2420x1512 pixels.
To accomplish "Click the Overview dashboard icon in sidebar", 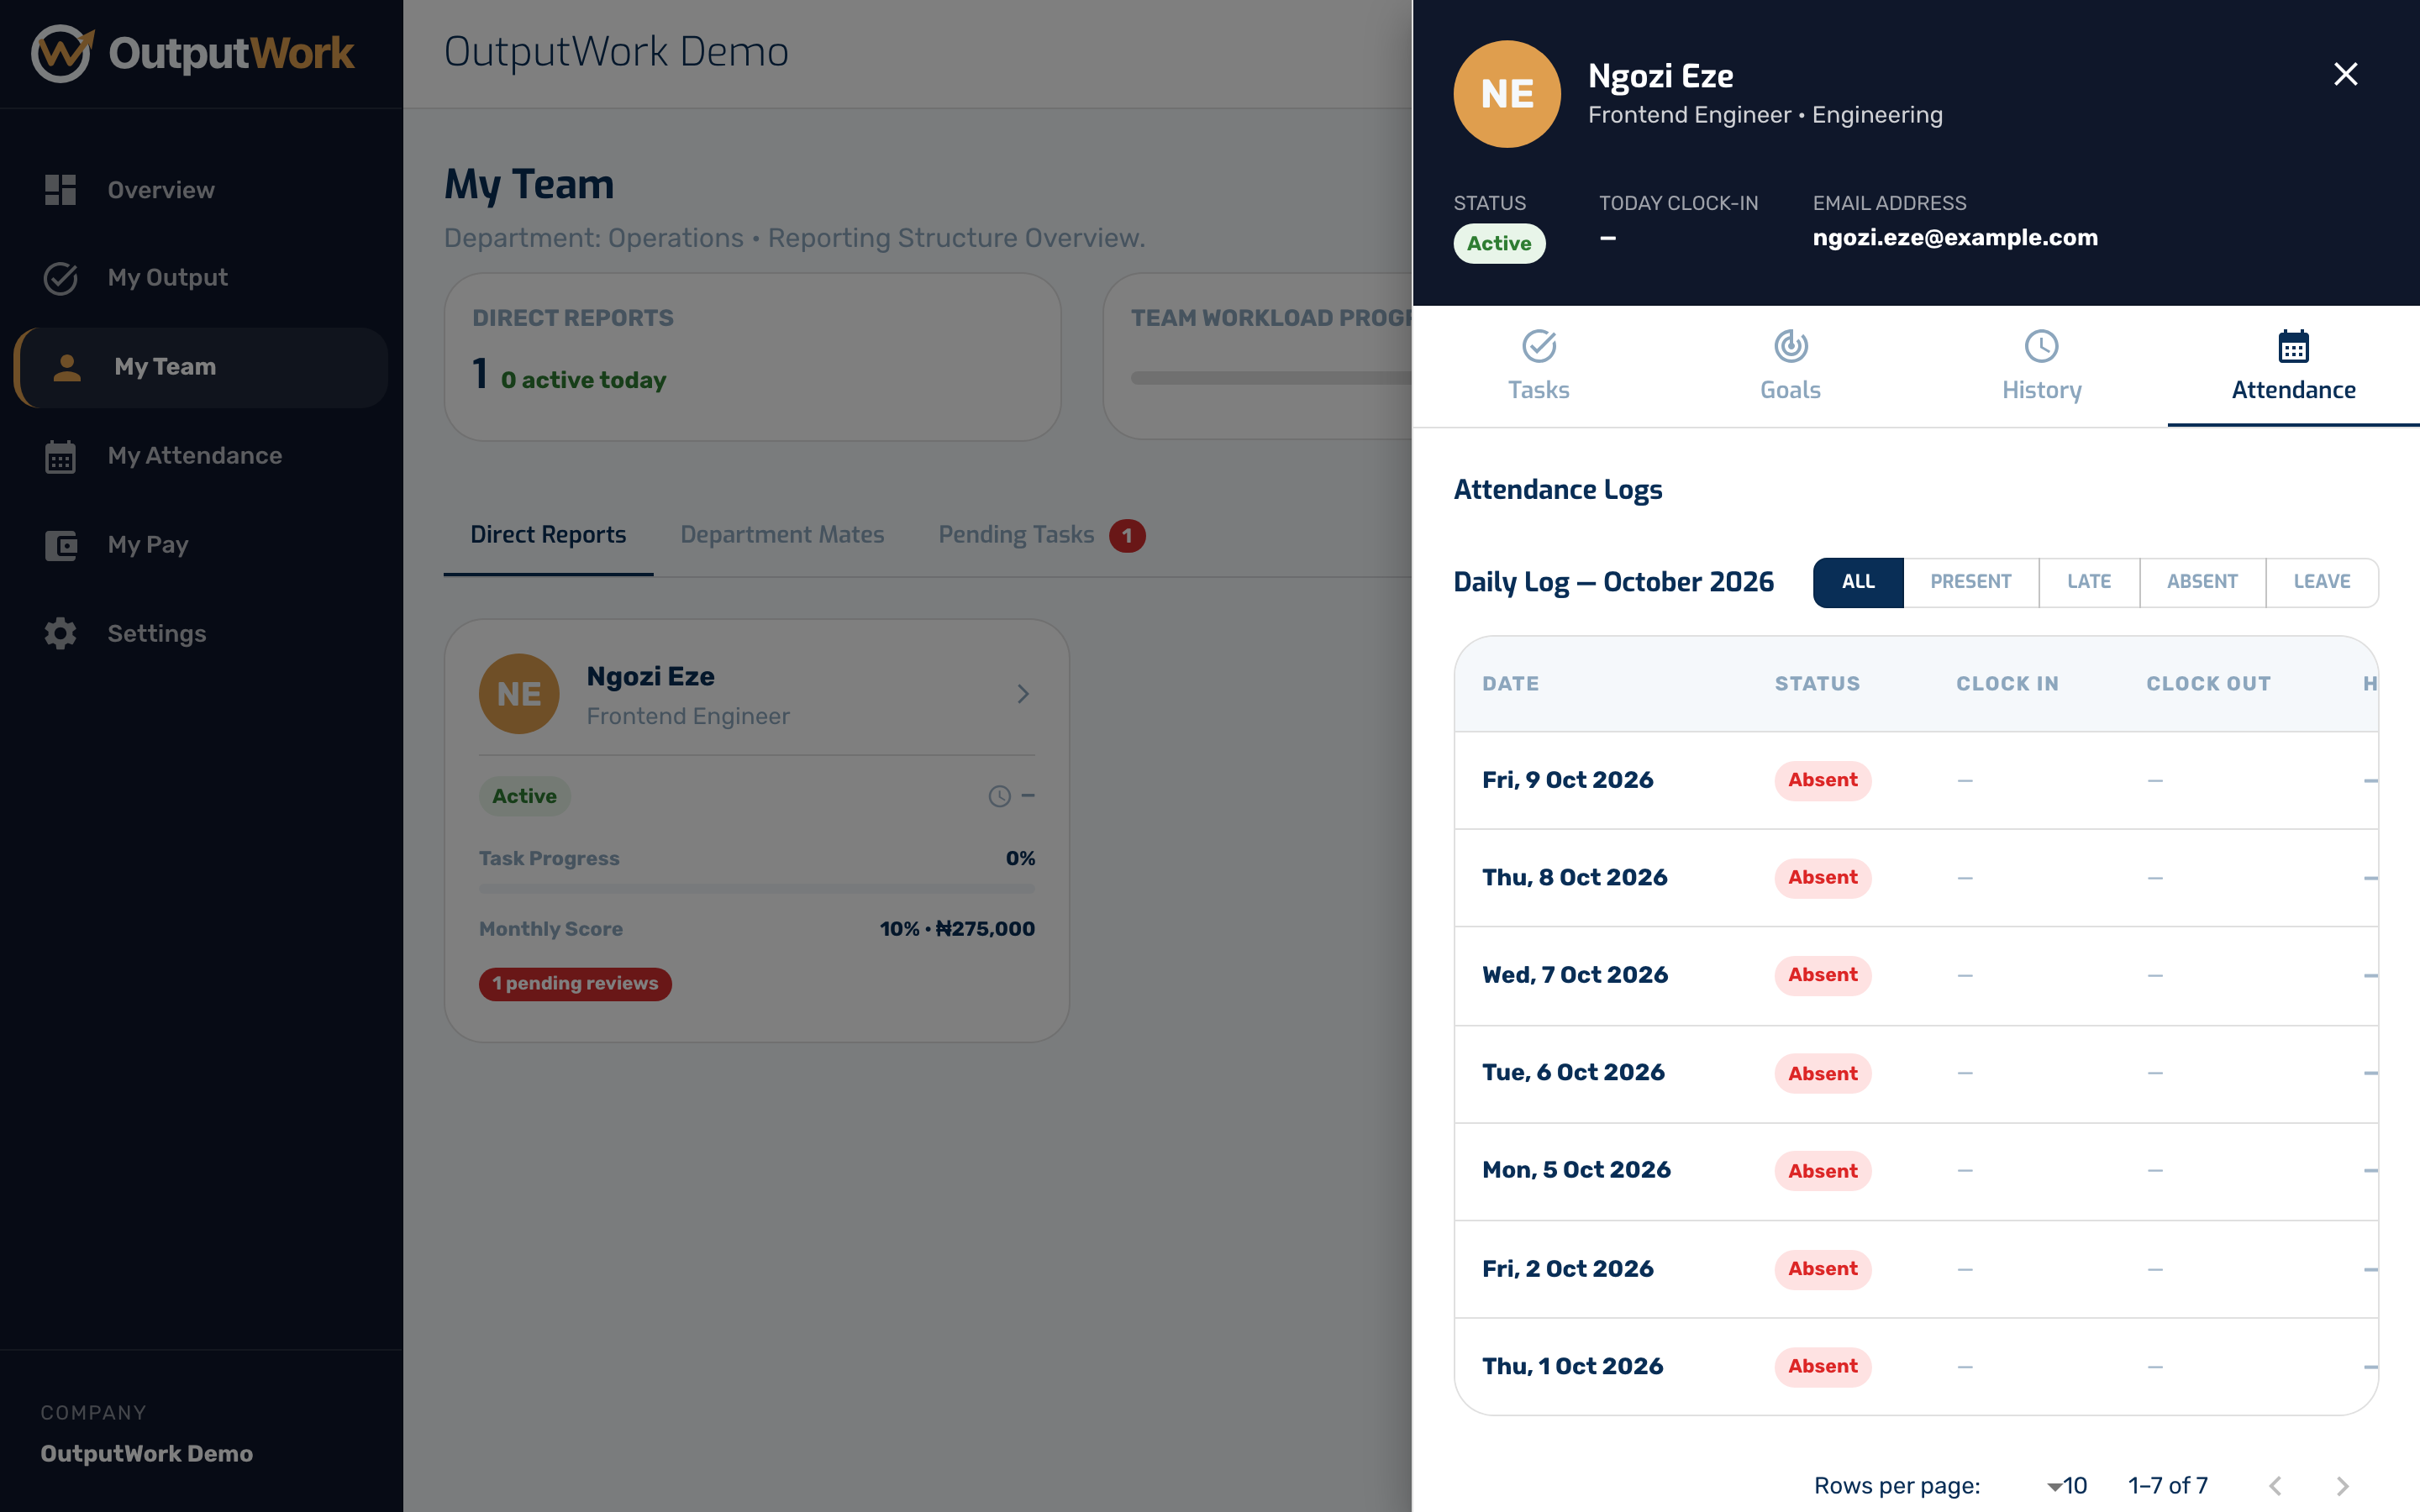I will (x=60, y=190).
